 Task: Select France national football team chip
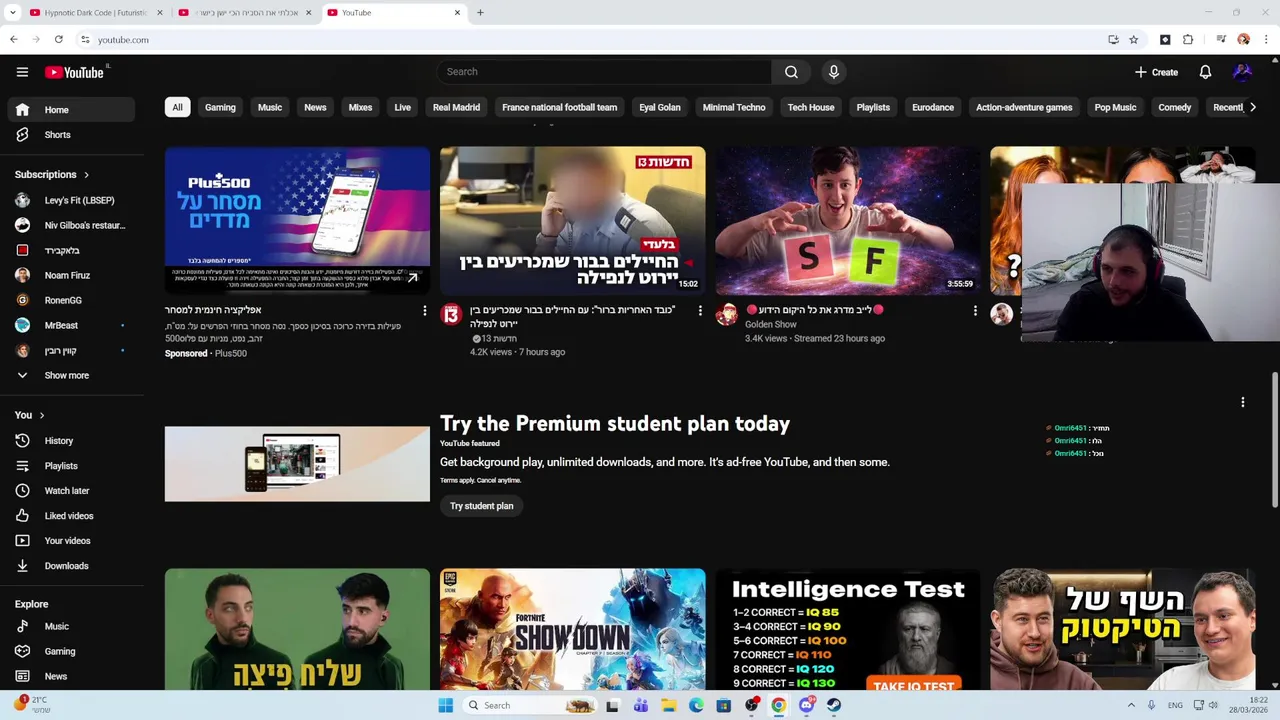559,107
